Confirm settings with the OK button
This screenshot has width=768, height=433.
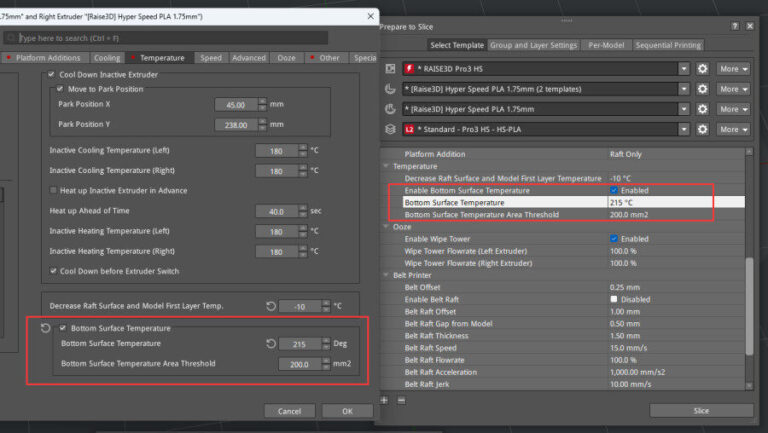[347, 411]
